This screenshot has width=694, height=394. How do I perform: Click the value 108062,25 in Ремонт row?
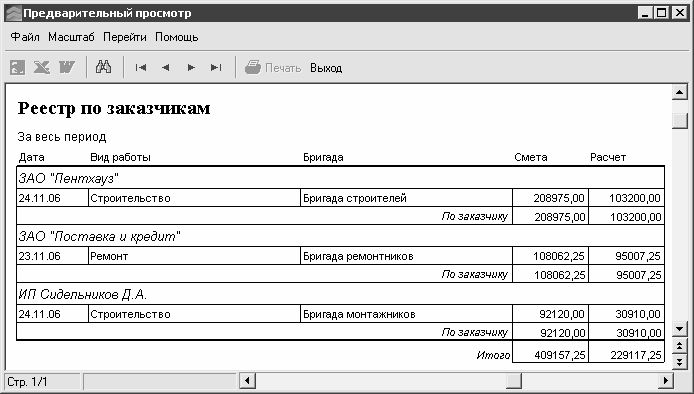point(551,256)
